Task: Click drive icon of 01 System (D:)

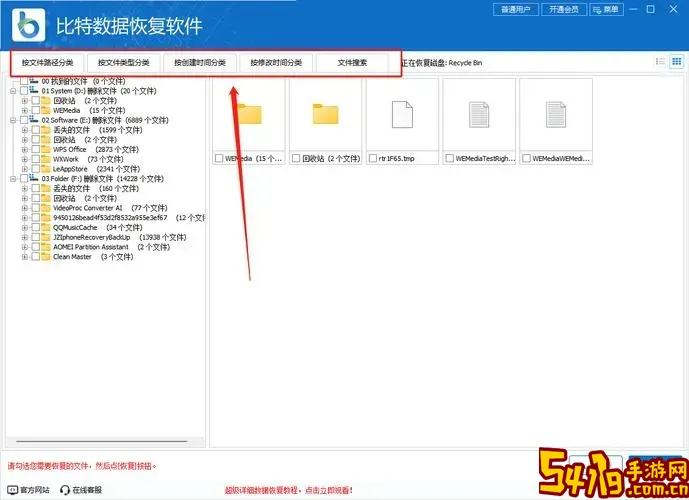Action: coord(34,91)
